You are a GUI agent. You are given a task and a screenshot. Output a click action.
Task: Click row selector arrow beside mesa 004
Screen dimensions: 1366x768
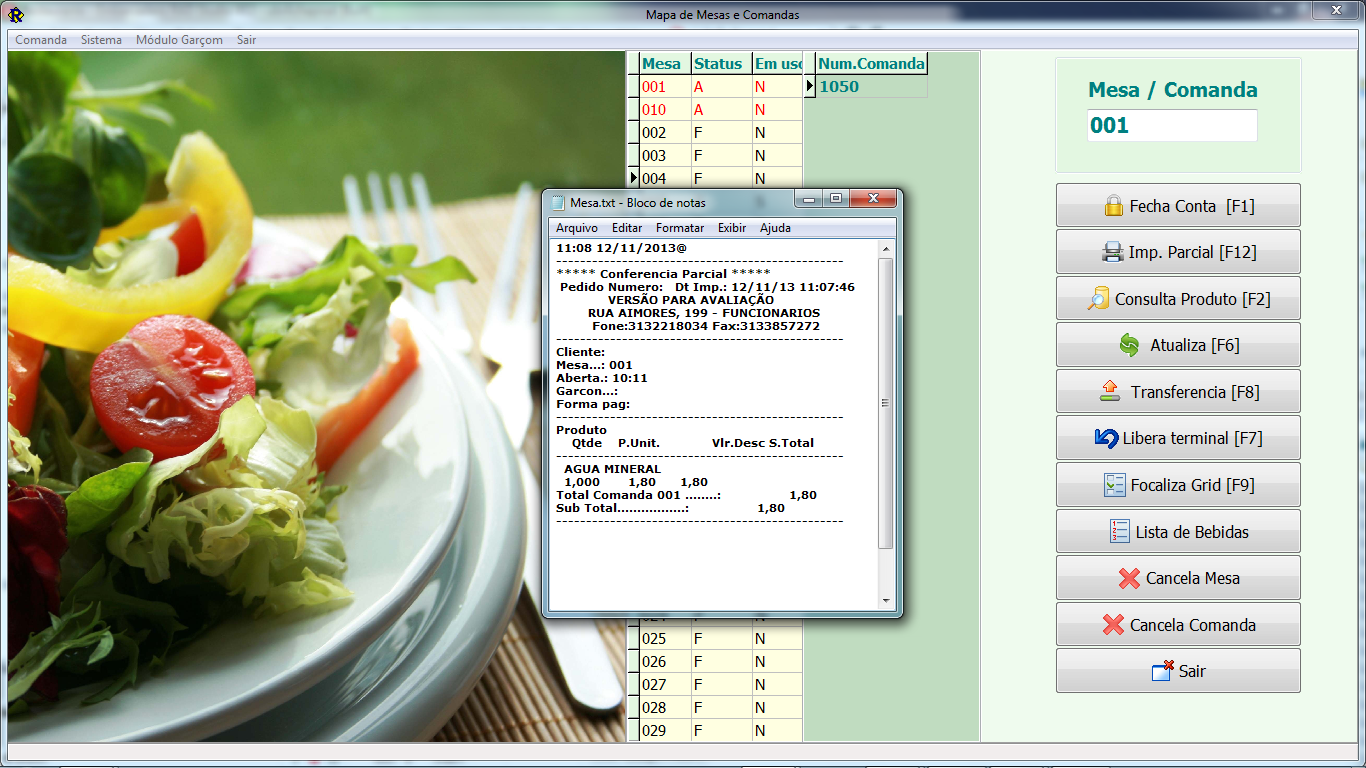pyautogui.click(x=633, y=178)
